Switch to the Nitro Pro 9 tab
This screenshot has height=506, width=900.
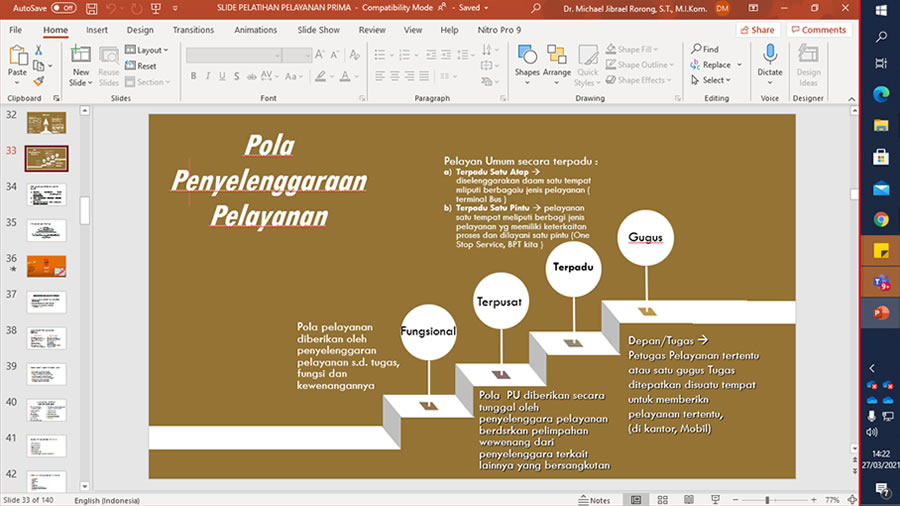coord(498,30)
